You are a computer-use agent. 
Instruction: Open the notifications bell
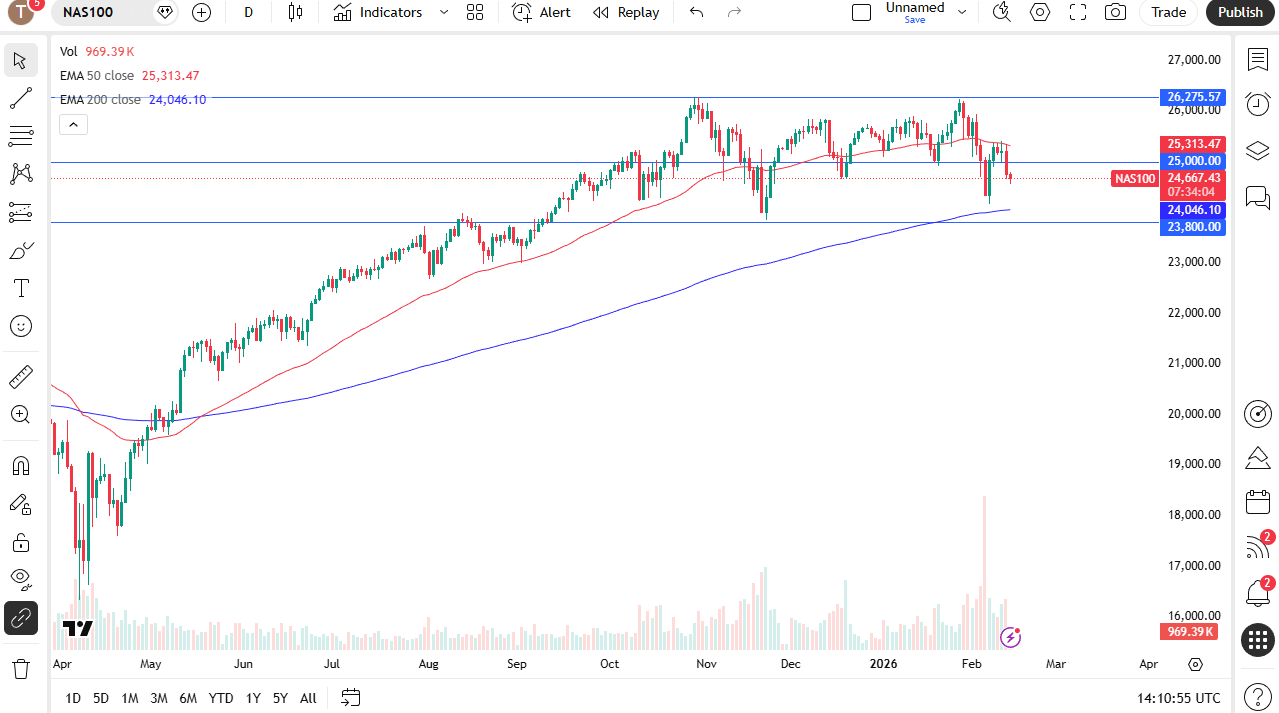click(x=1258, y=593)
